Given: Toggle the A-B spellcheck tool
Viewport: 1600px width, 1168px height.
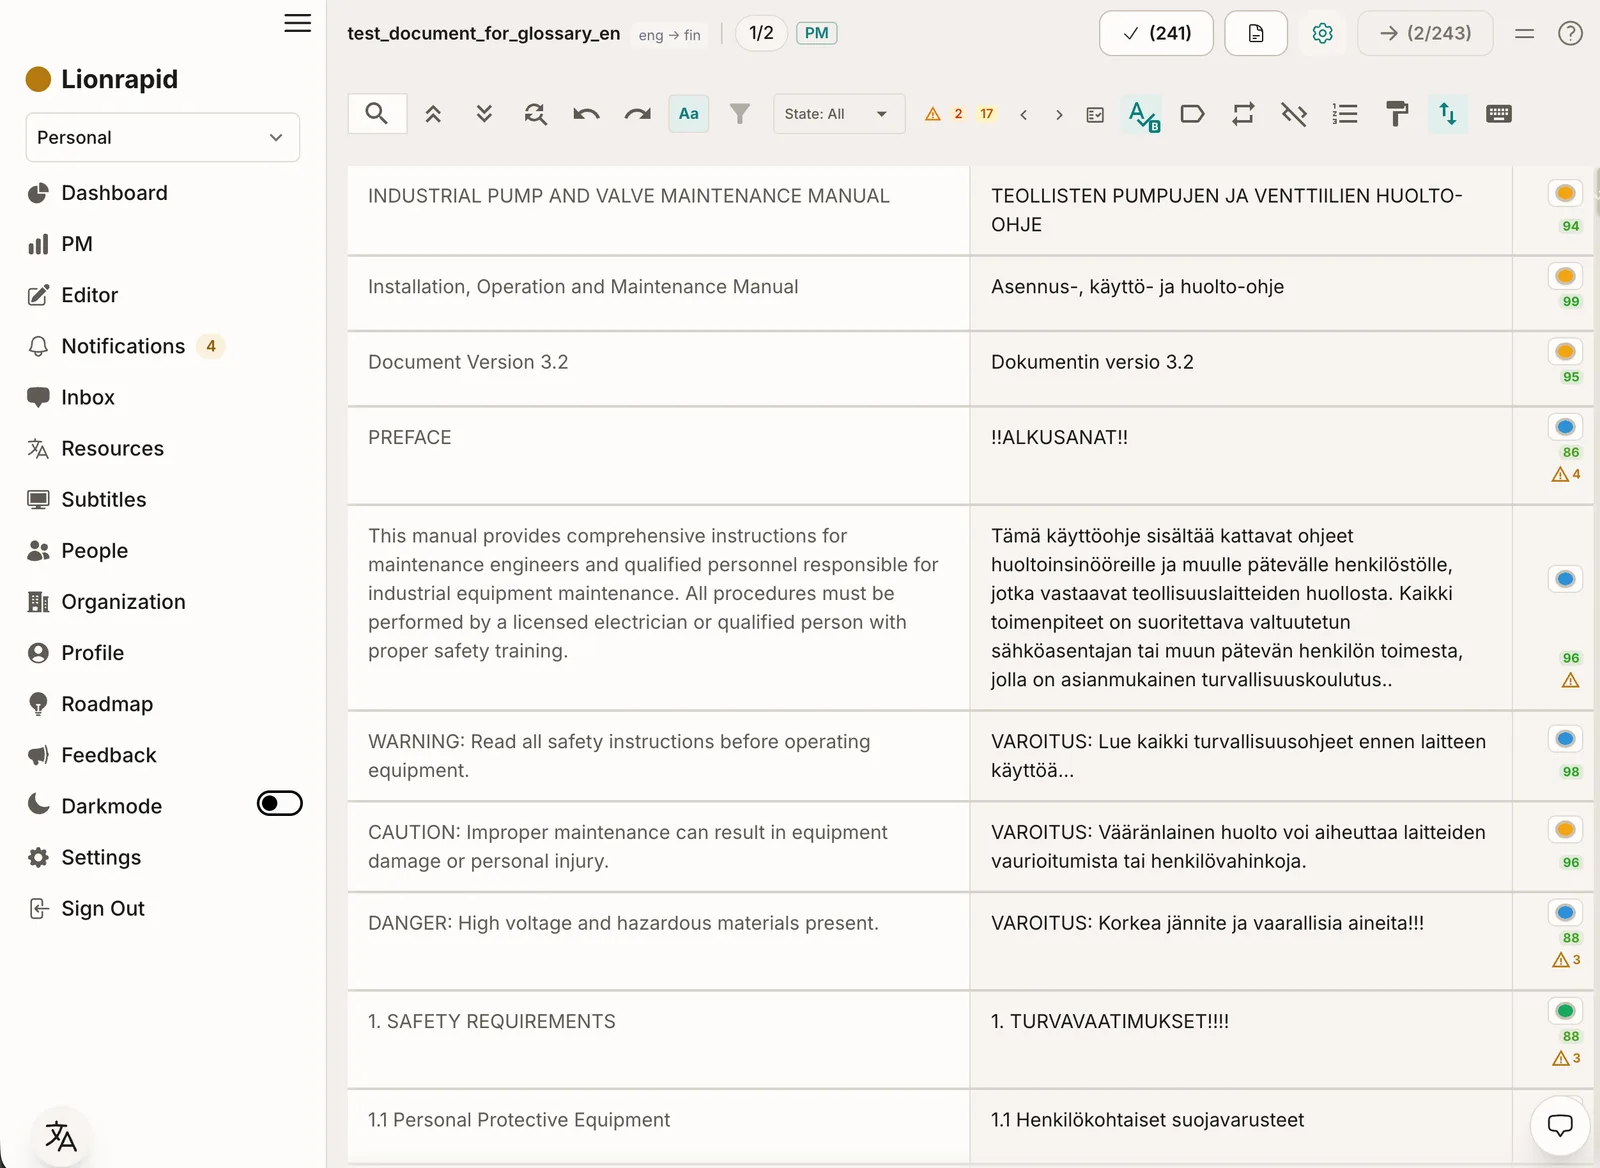Looking at the screenshot, I should click(1143, 114).
